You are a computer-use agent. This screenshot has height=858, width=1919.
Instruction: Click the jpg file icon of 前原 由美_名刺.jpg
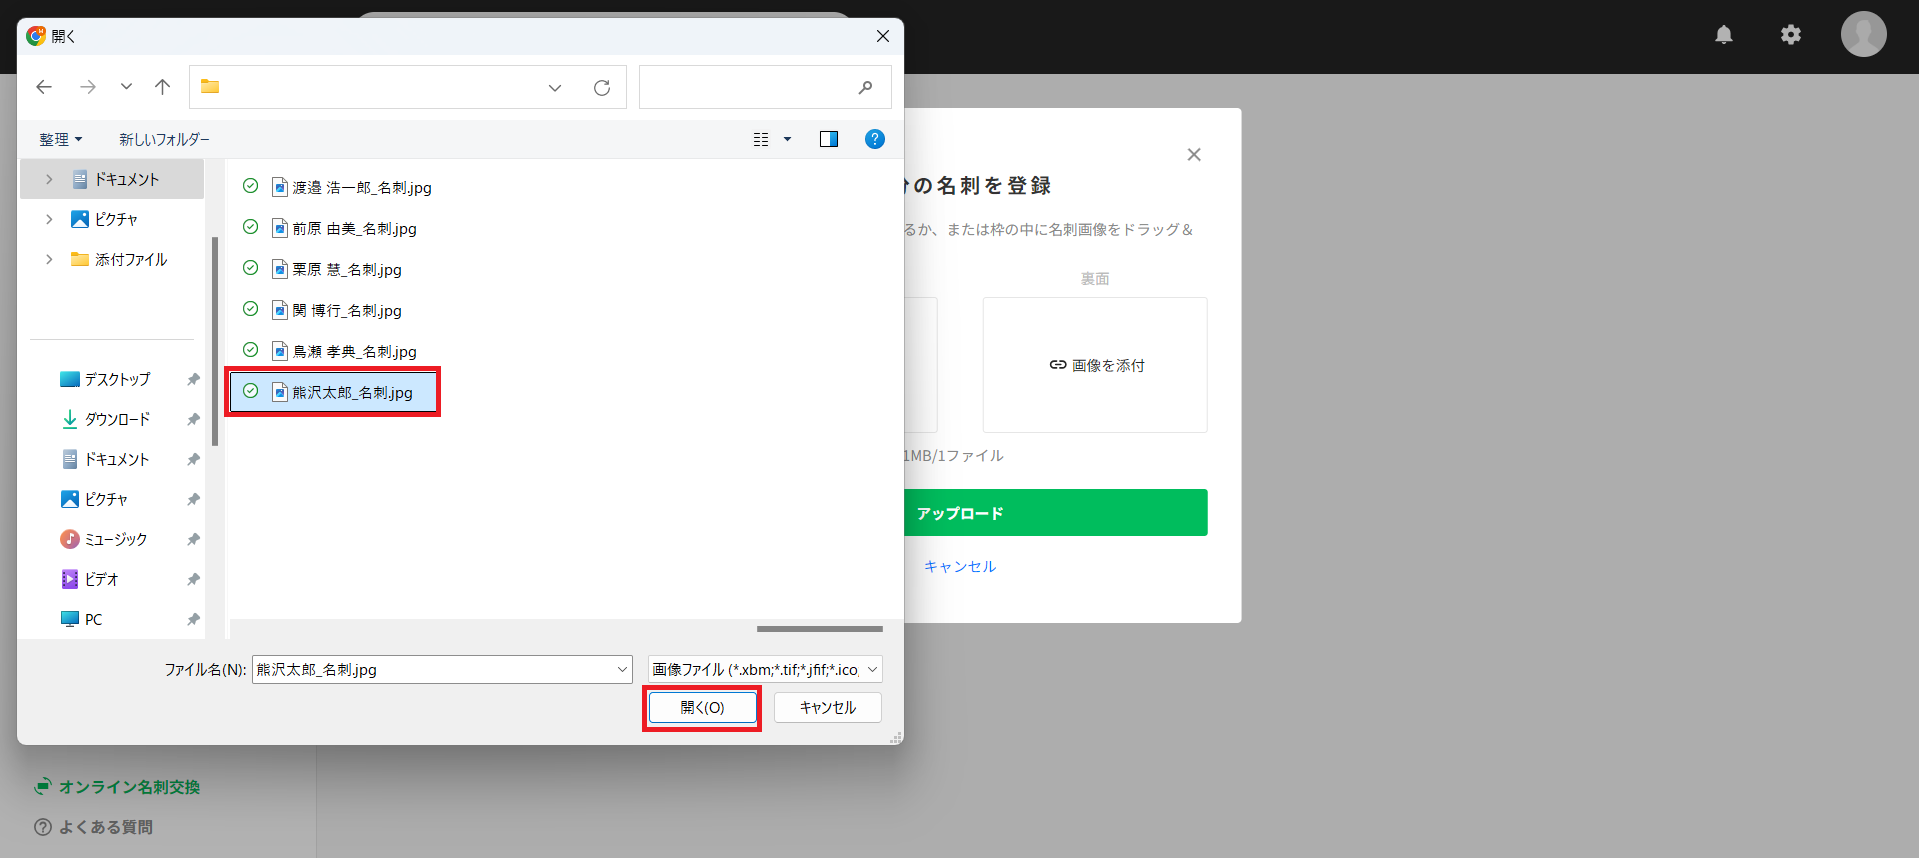pos(280,228)
